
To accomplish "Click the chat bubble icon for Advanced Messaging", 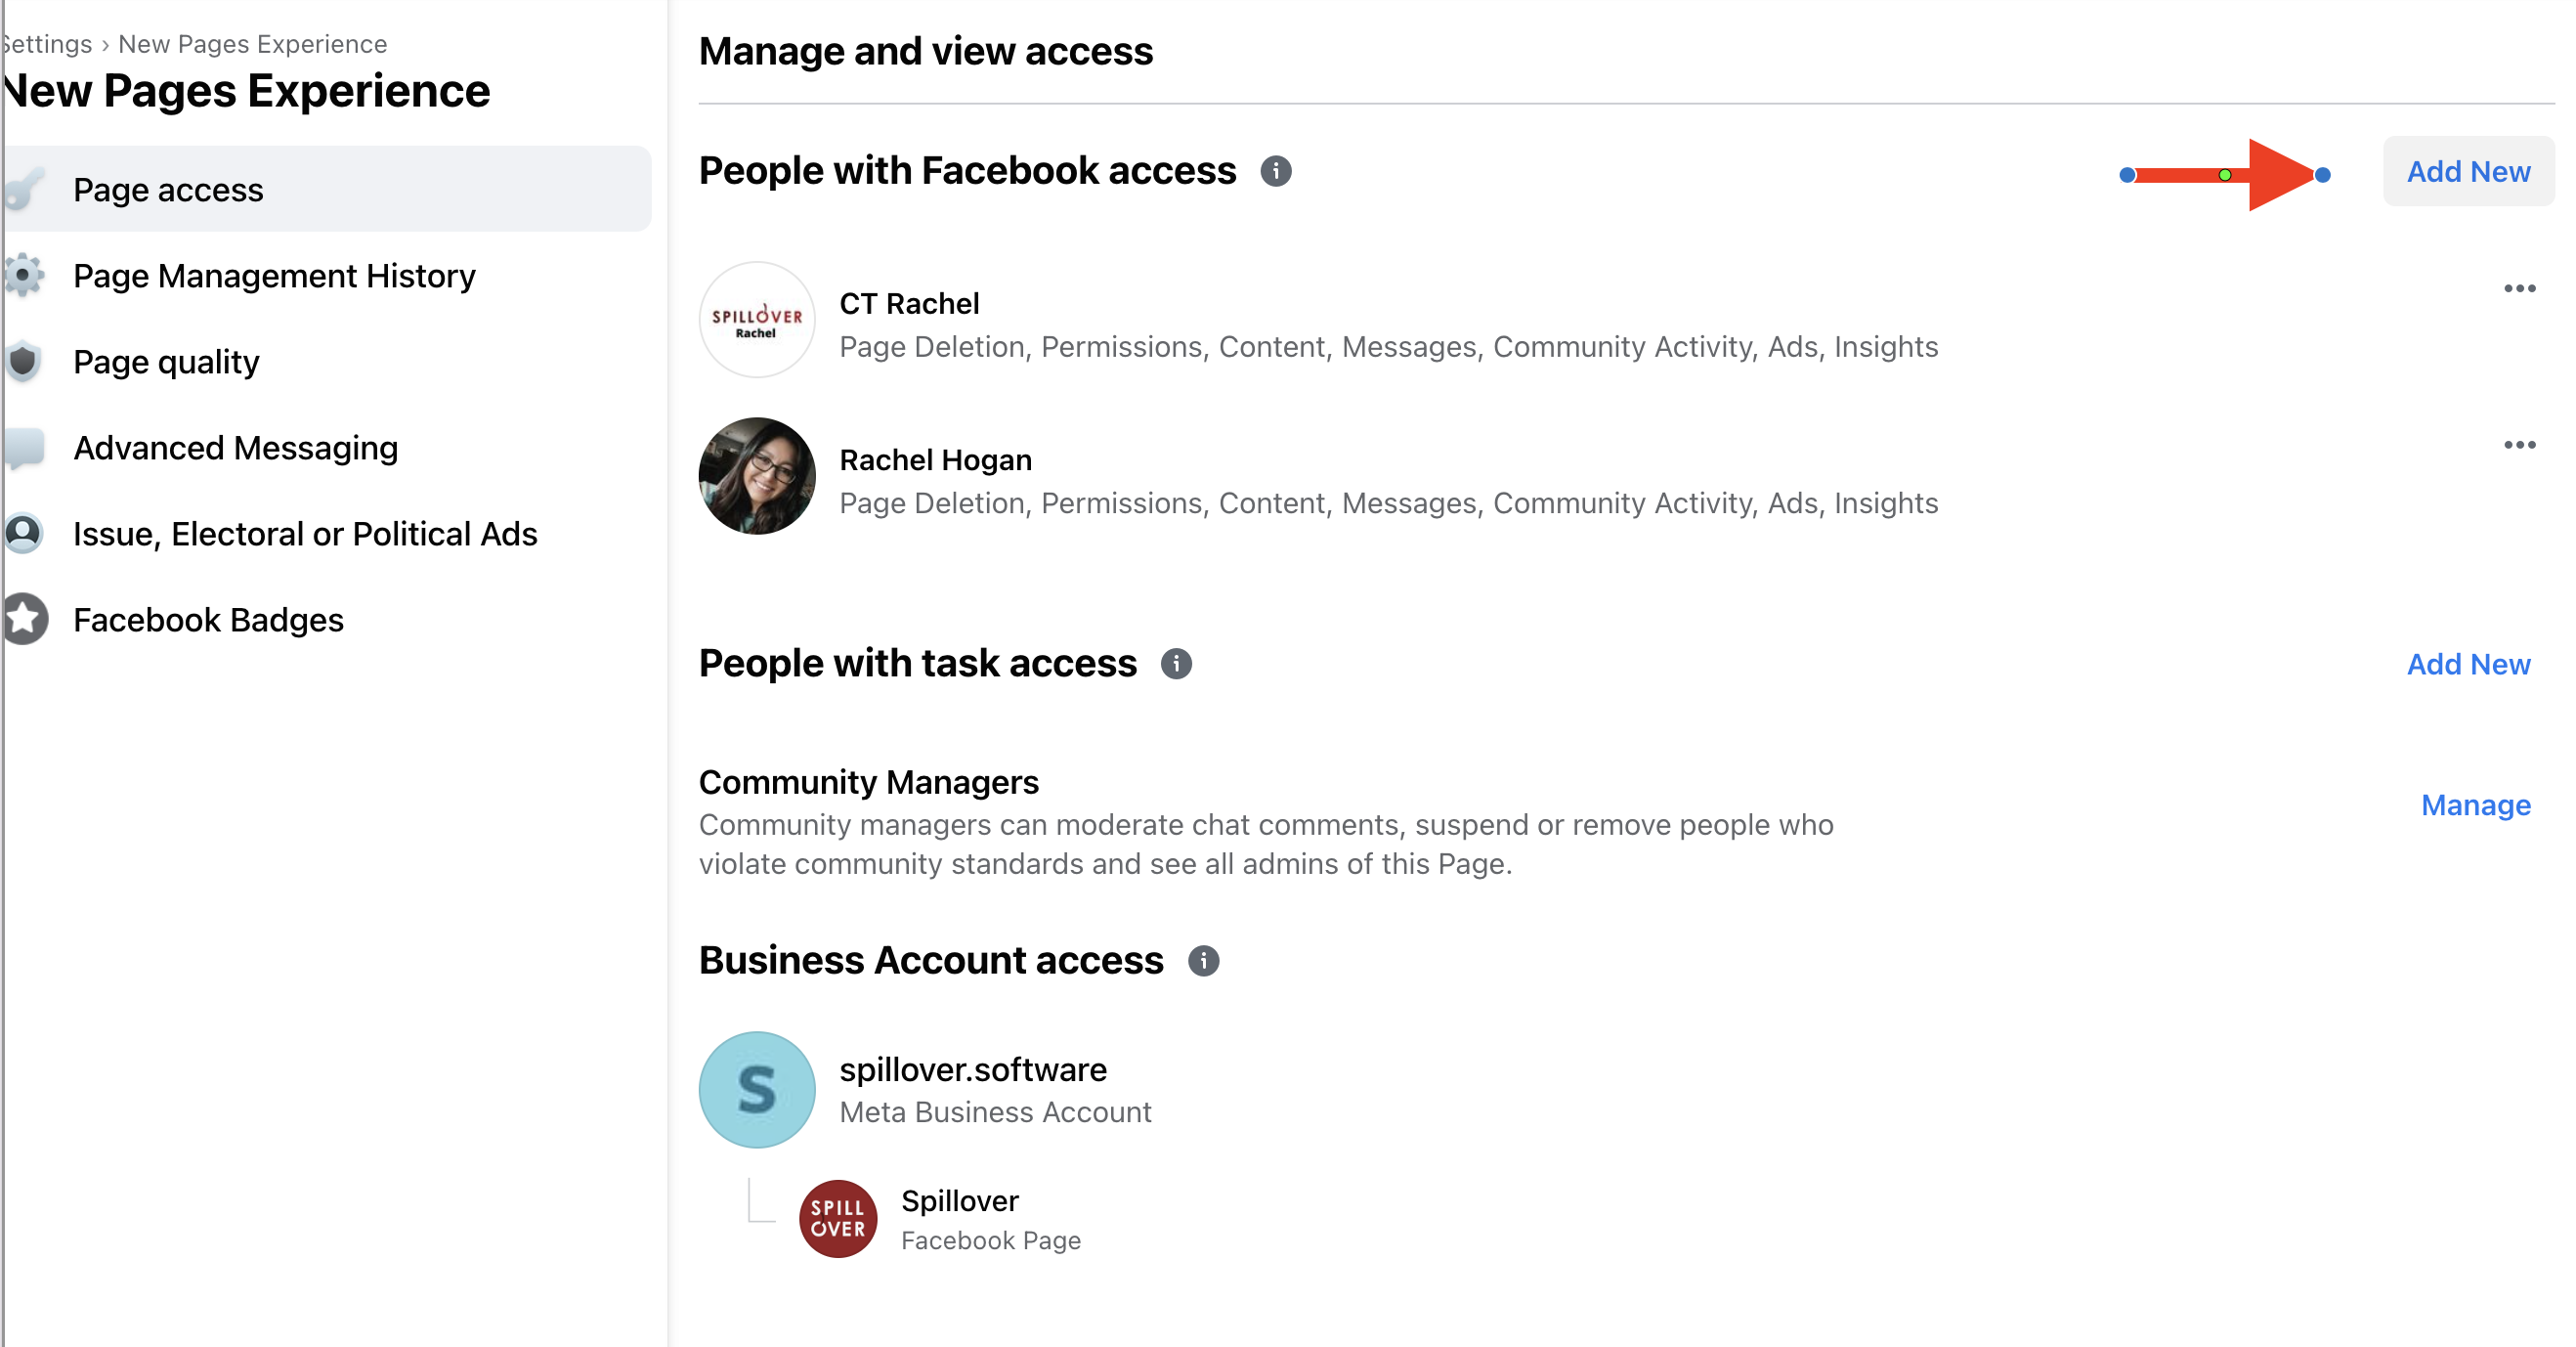I will tap(24, 448).
